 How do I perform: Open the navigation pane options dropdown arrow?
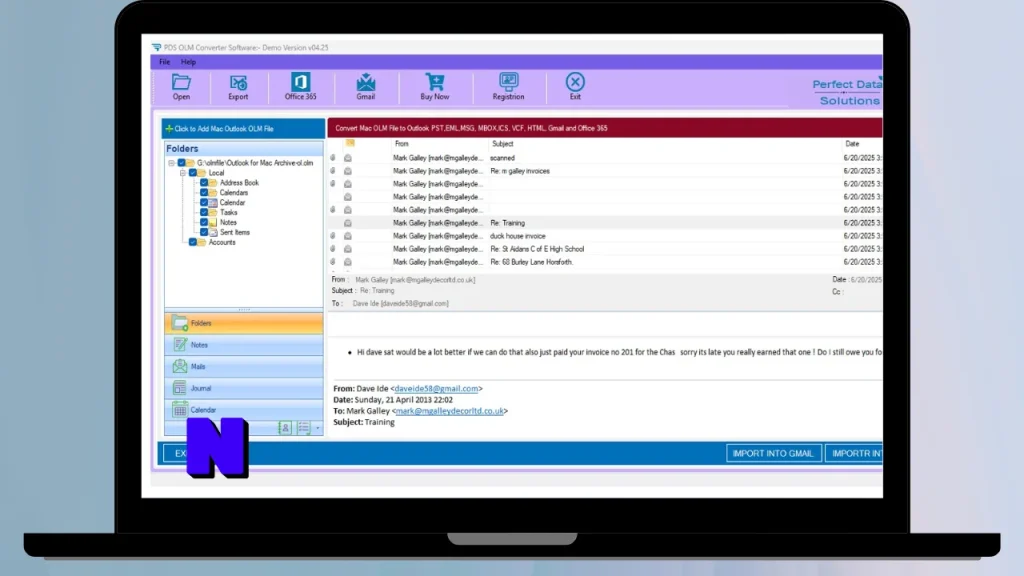[317, 428]
